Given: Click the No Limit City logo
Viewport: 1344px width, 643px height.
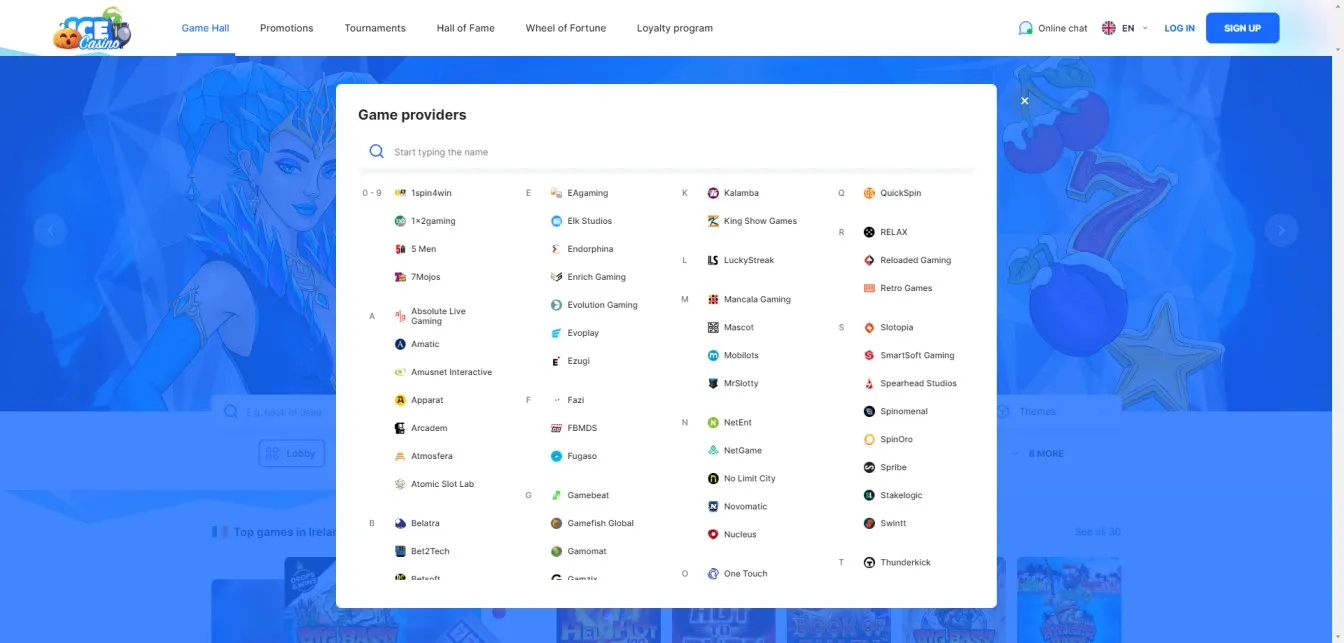Looking at the screenshot, I should (x=713, y=479).
